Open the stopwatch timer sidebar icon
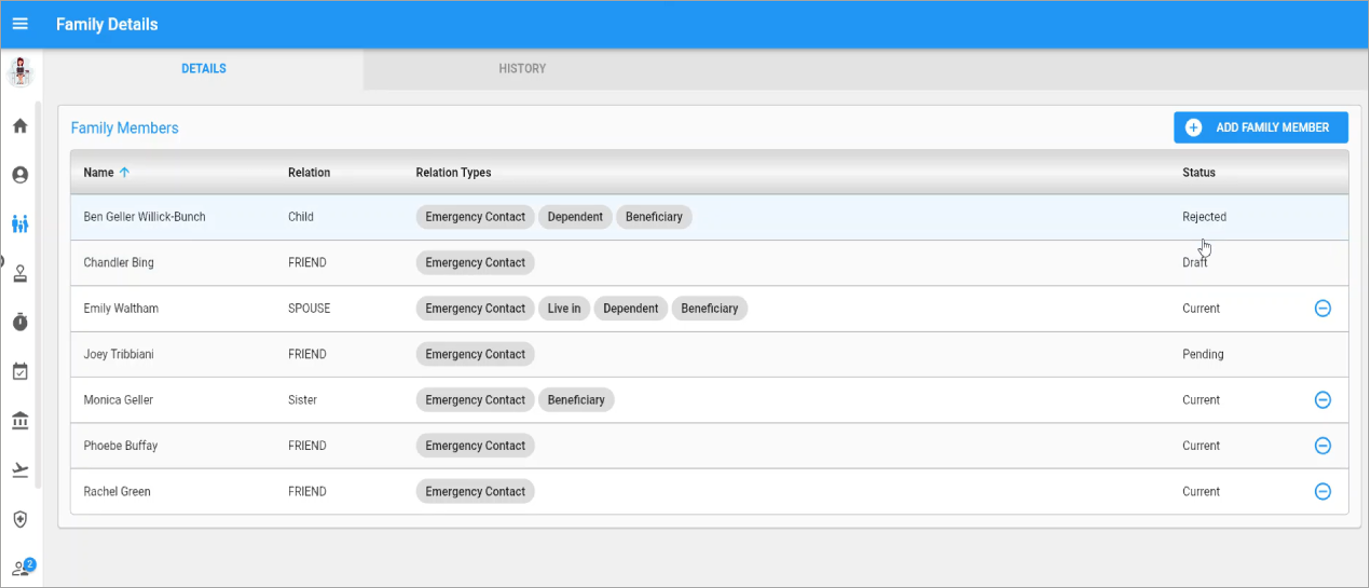 [20, 322]
